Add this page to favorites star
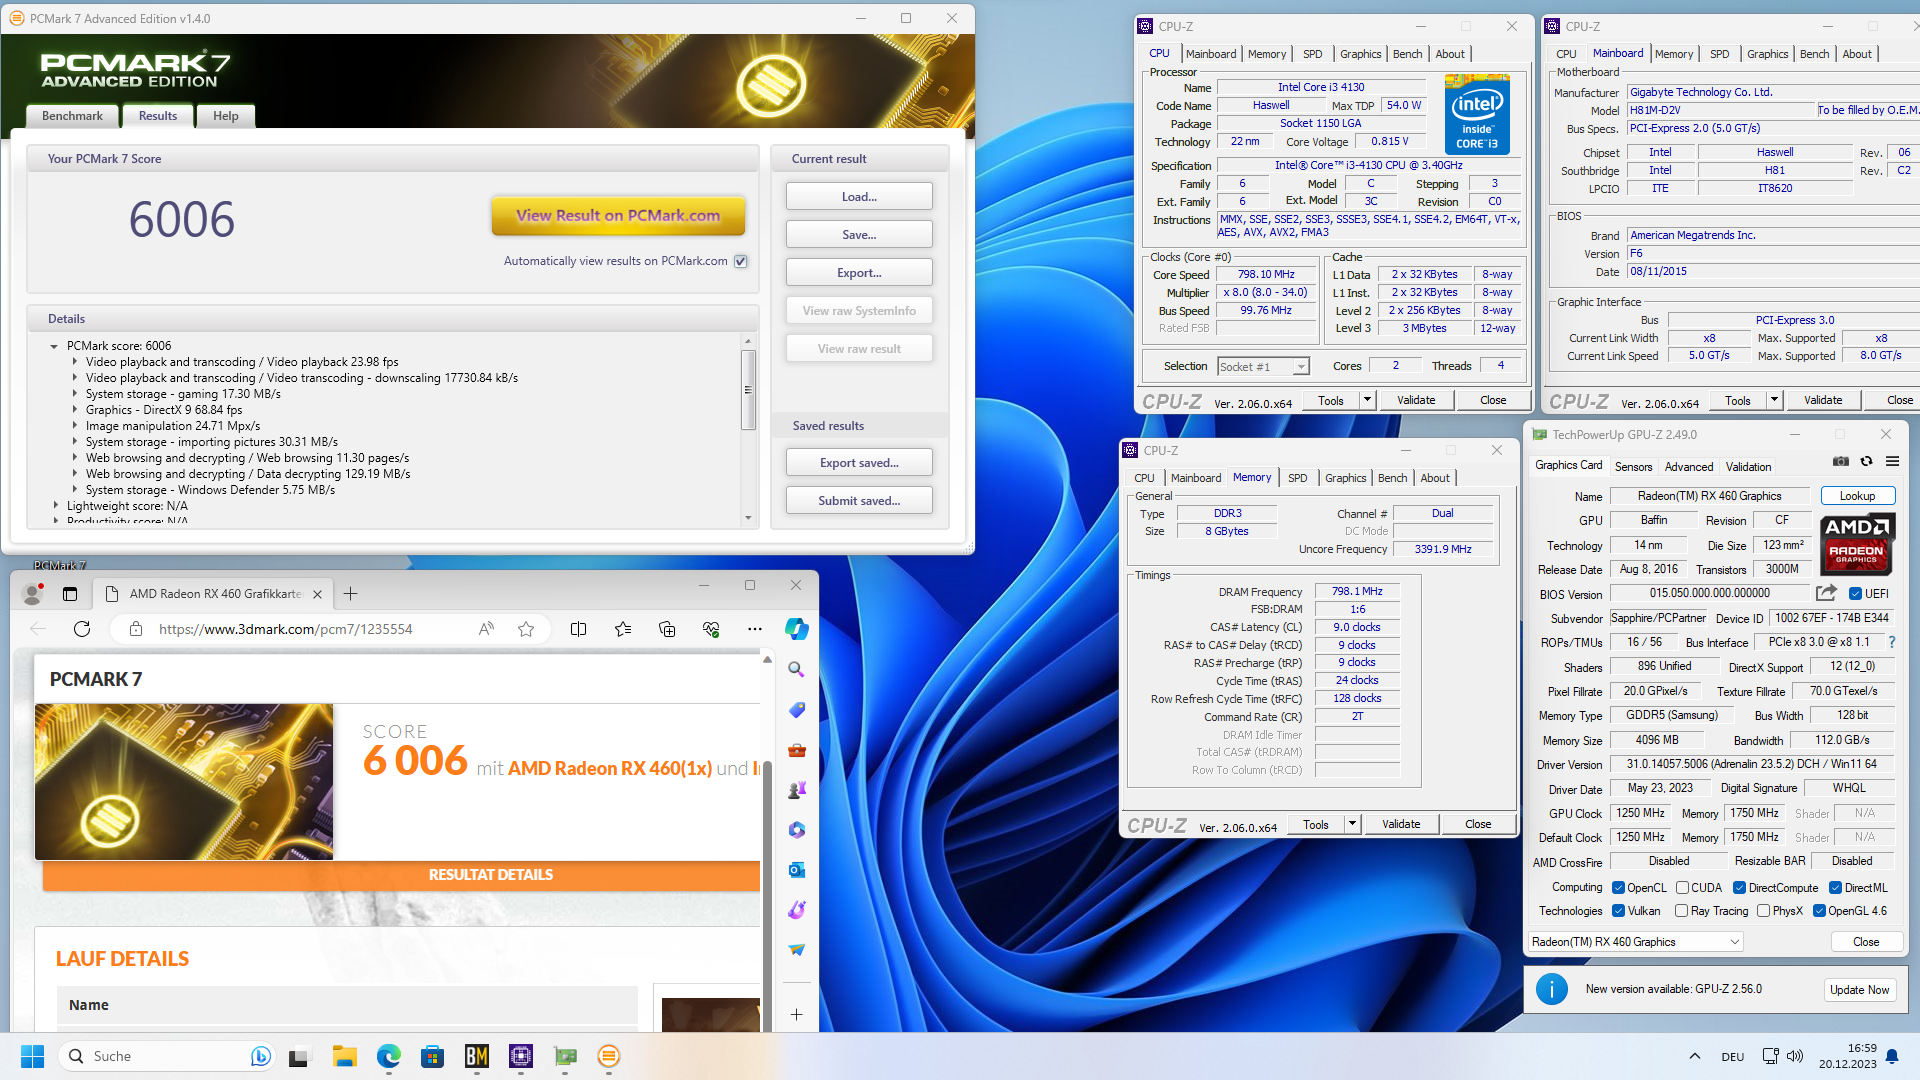Image resolution: width=1920 pixels, height=1080 pixels. click(x=526, y=629)
